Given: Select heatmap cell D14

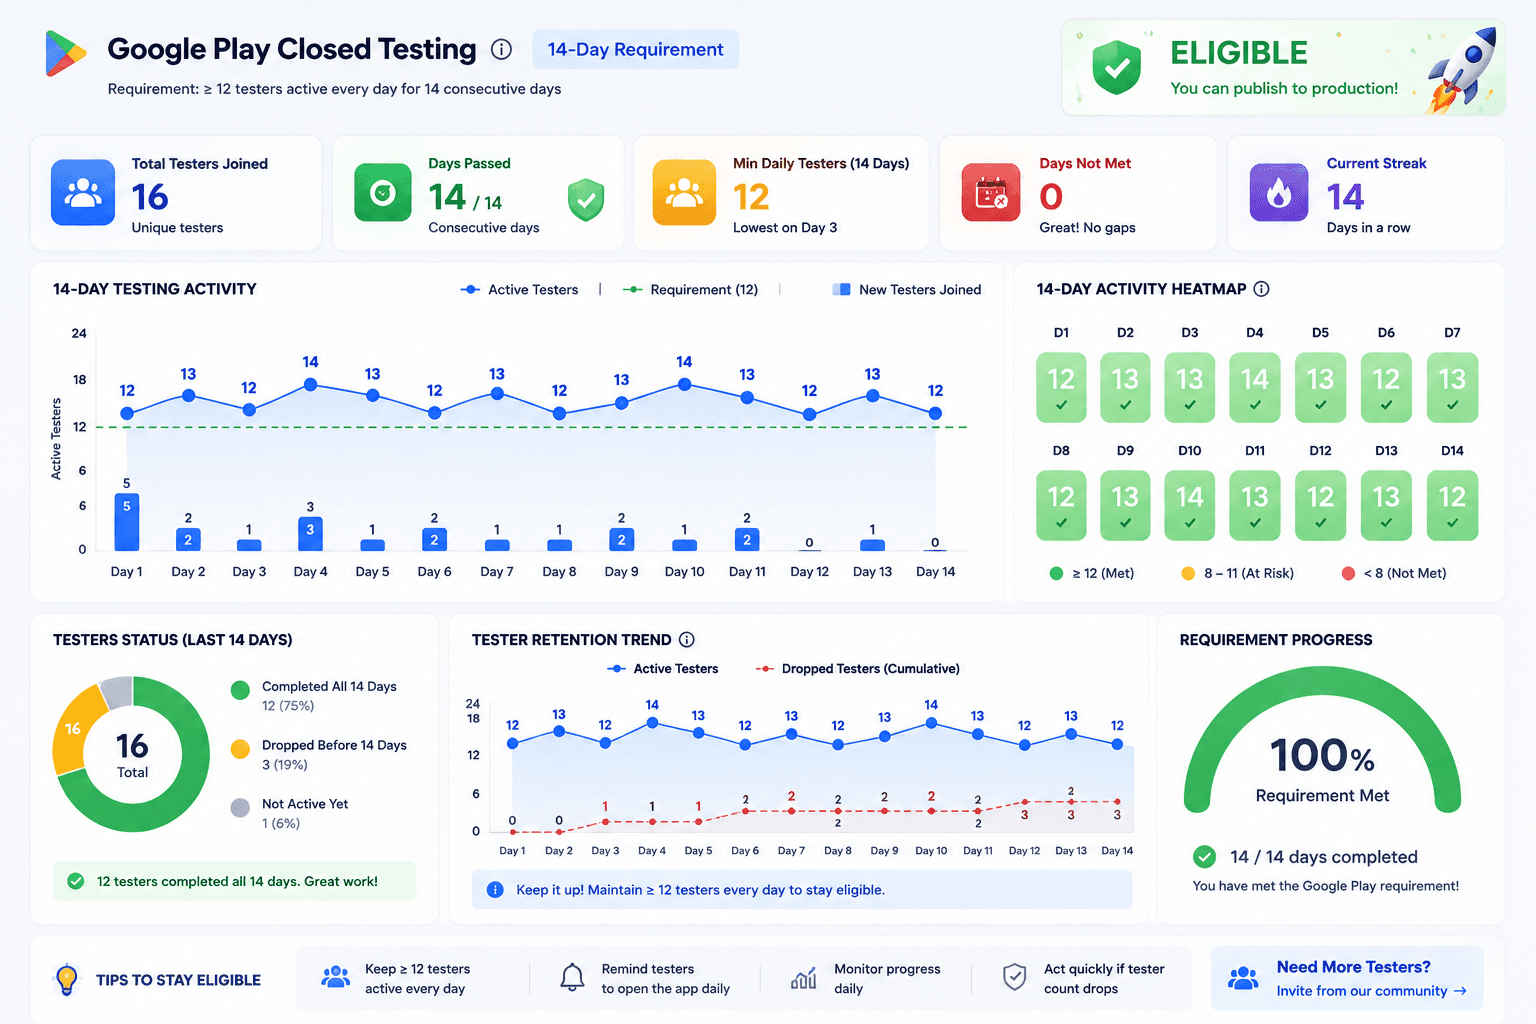Looking at the screenshot, I should 1452,505.
